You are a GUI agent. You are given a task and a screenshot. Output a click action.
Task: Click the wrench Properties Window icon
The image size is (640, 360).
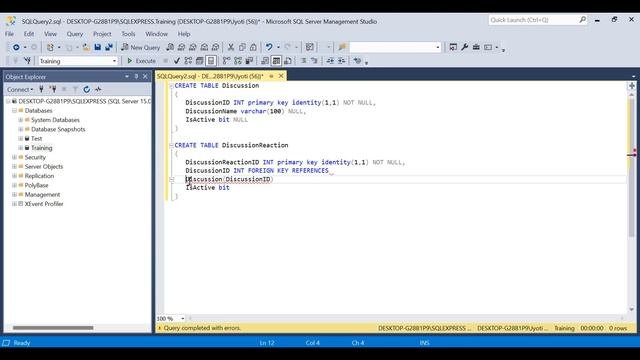[464, 47]
